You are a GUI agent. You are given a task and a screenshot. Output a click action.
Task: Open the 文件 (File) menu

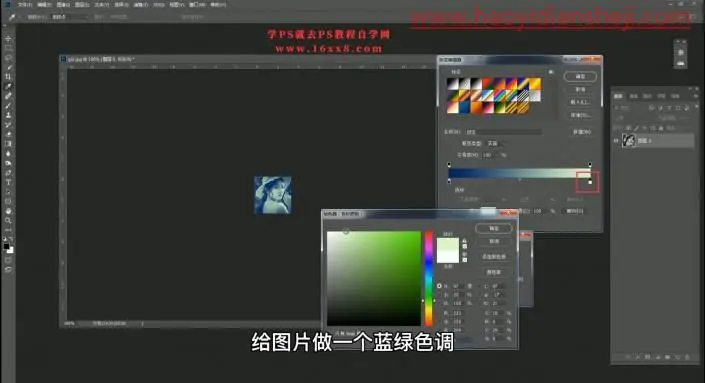click(x=25, y=4)
